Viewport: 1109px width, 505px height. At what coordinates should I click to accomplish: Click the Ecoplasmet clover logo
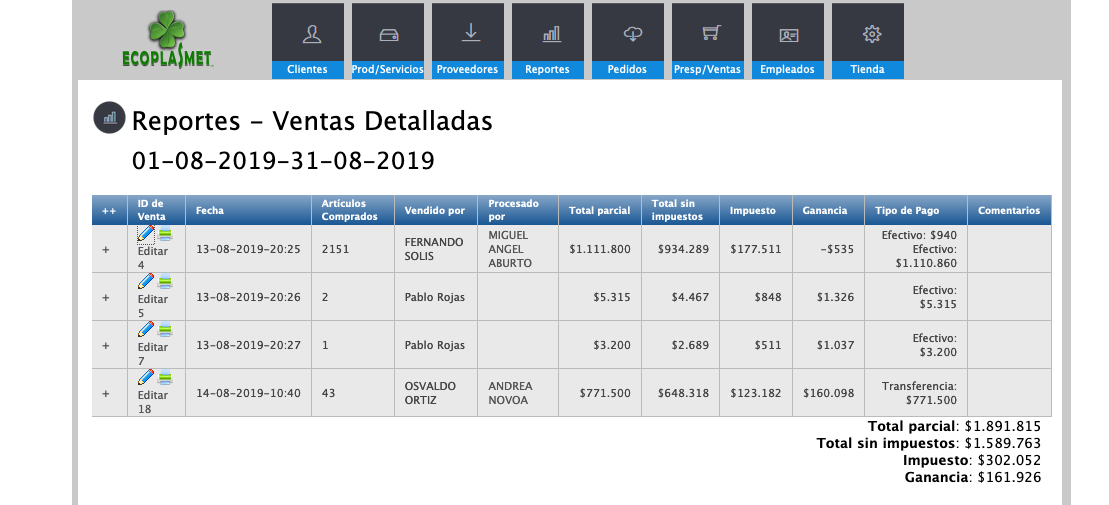click(x=165, y=40)
